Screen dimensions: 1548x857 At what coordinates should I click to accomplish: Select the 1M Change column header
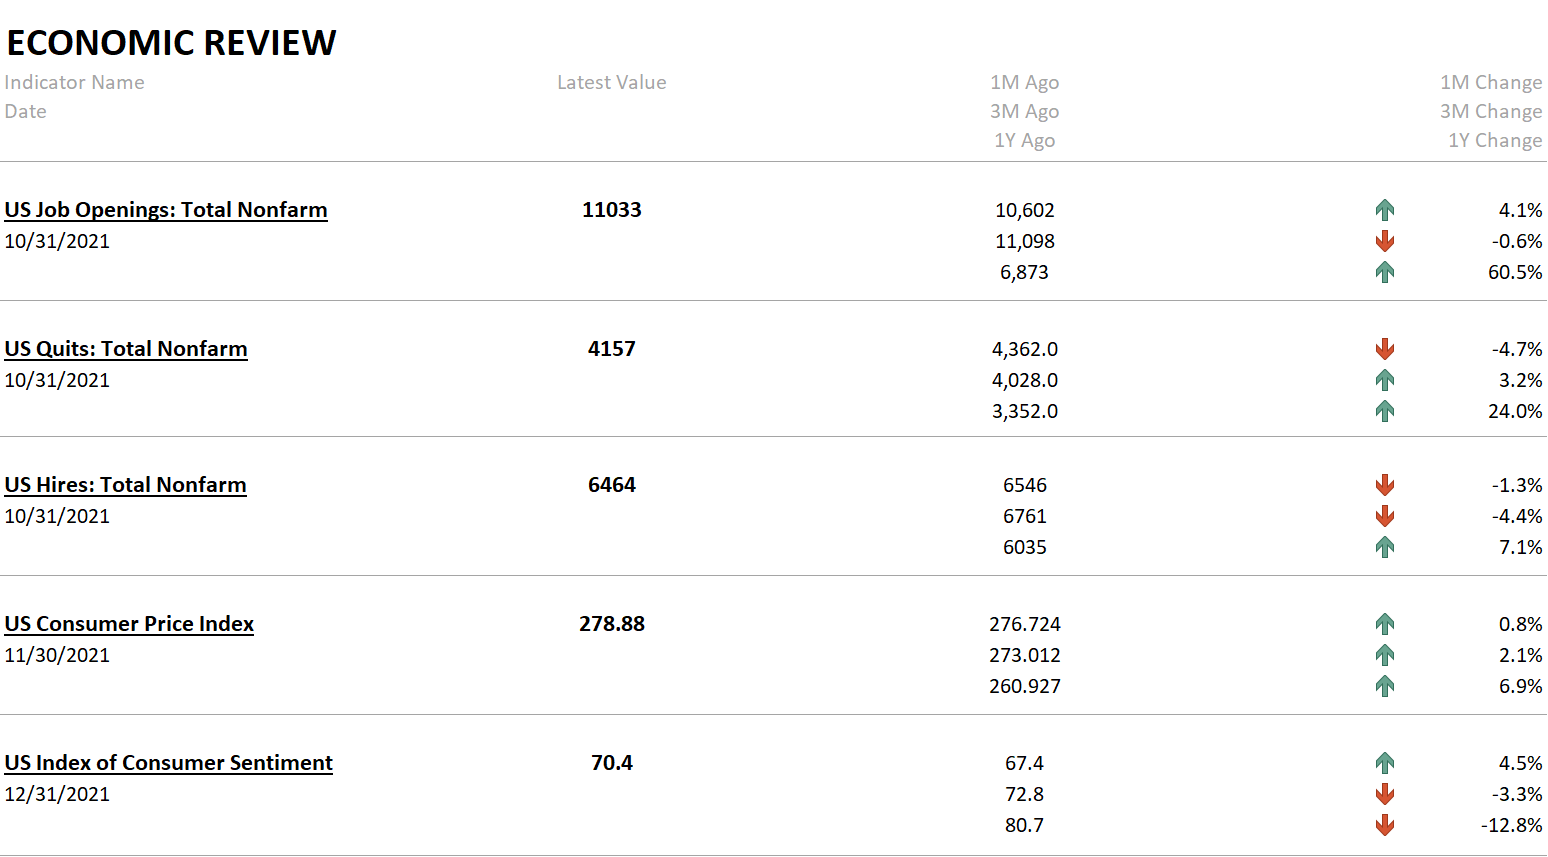1491,82
